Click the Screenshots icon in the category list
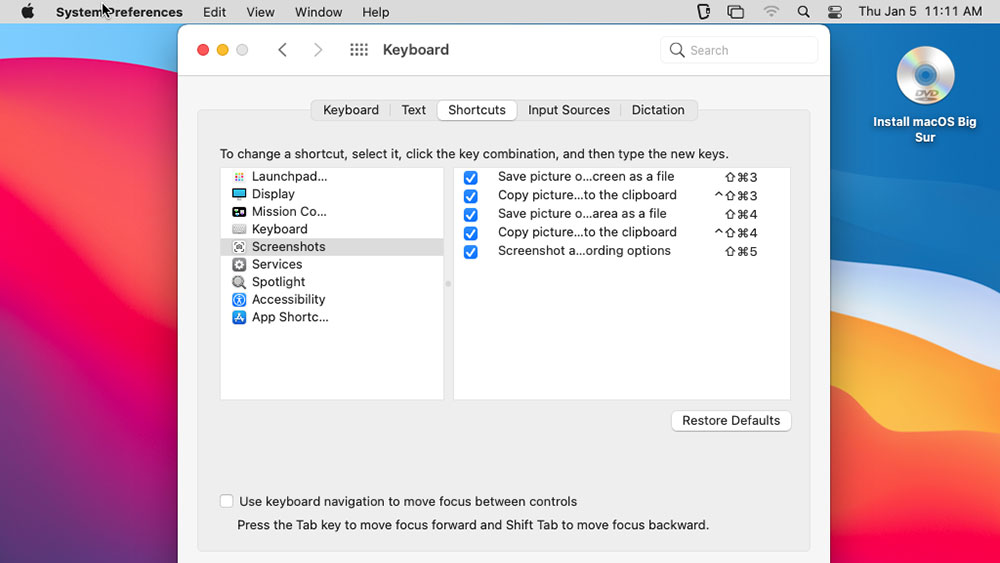 [239, 247]
